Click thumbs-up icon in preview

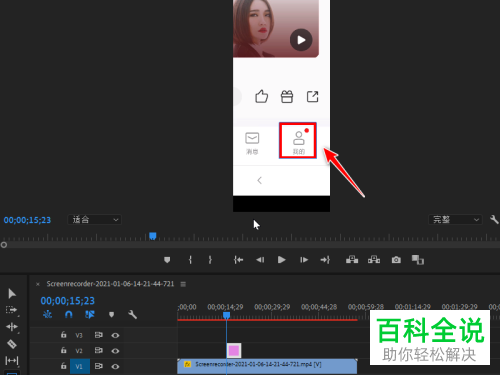click(x=261, y=97)
